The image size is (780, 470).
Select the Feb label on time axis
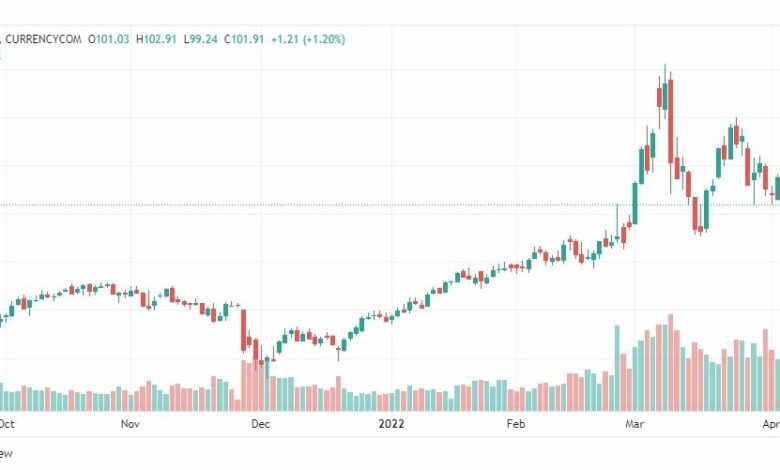point(516,424)
